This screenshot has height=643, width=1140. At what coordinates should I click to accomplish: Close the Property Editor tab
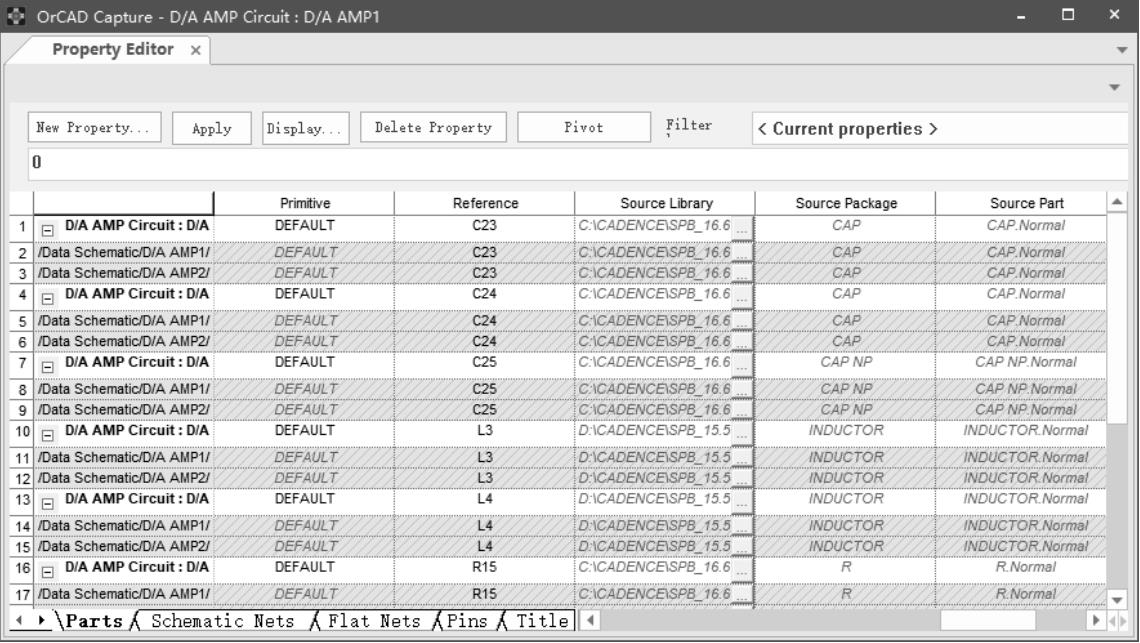click(196, 50)
